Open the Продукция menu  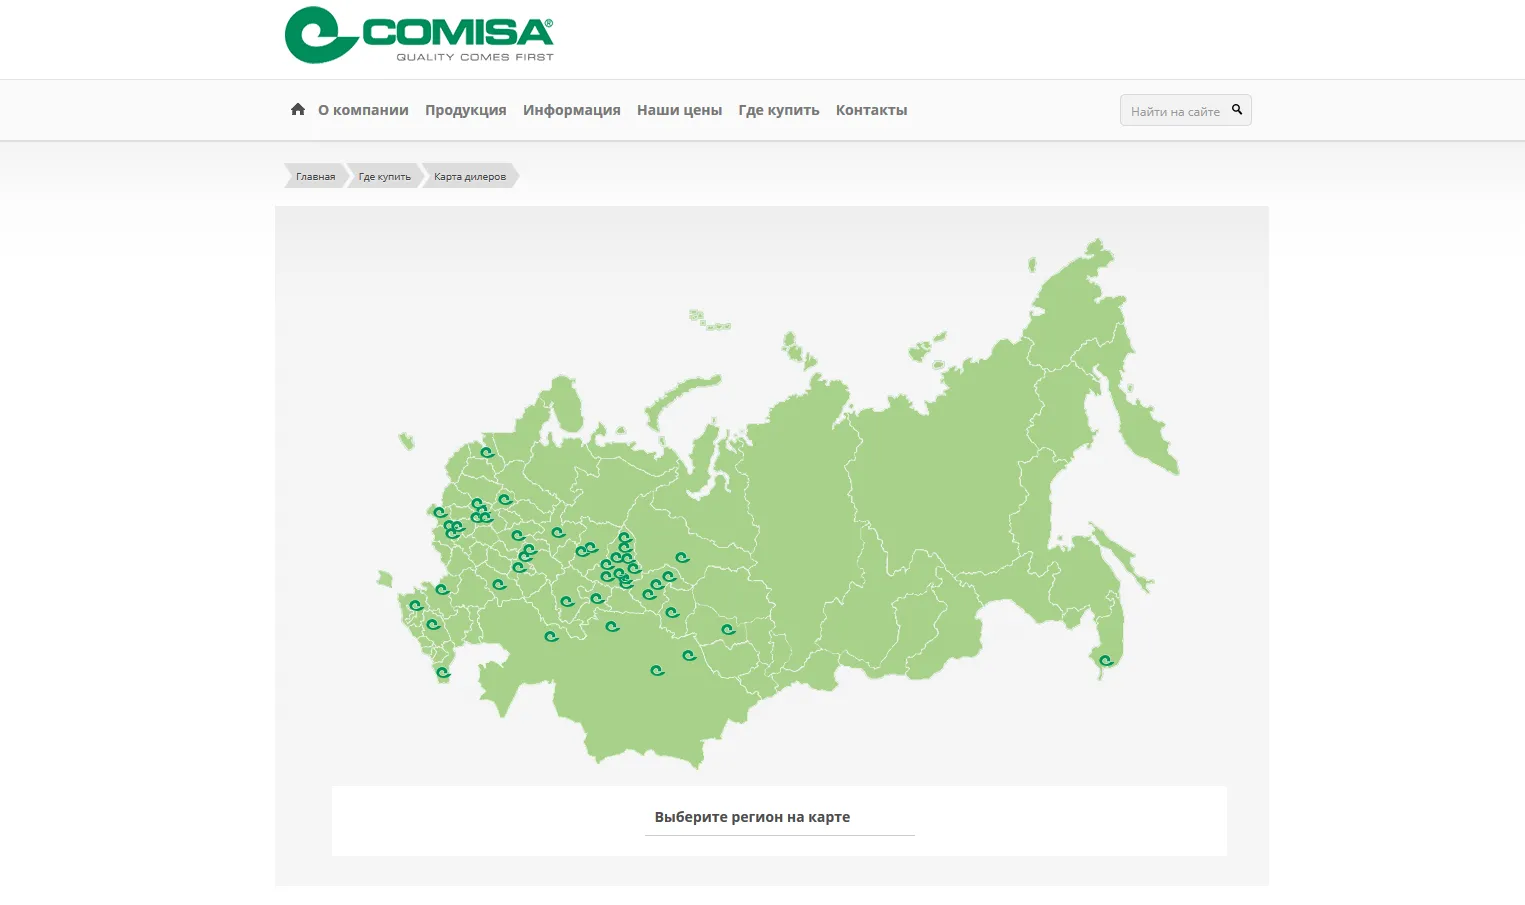coord(466,110)
